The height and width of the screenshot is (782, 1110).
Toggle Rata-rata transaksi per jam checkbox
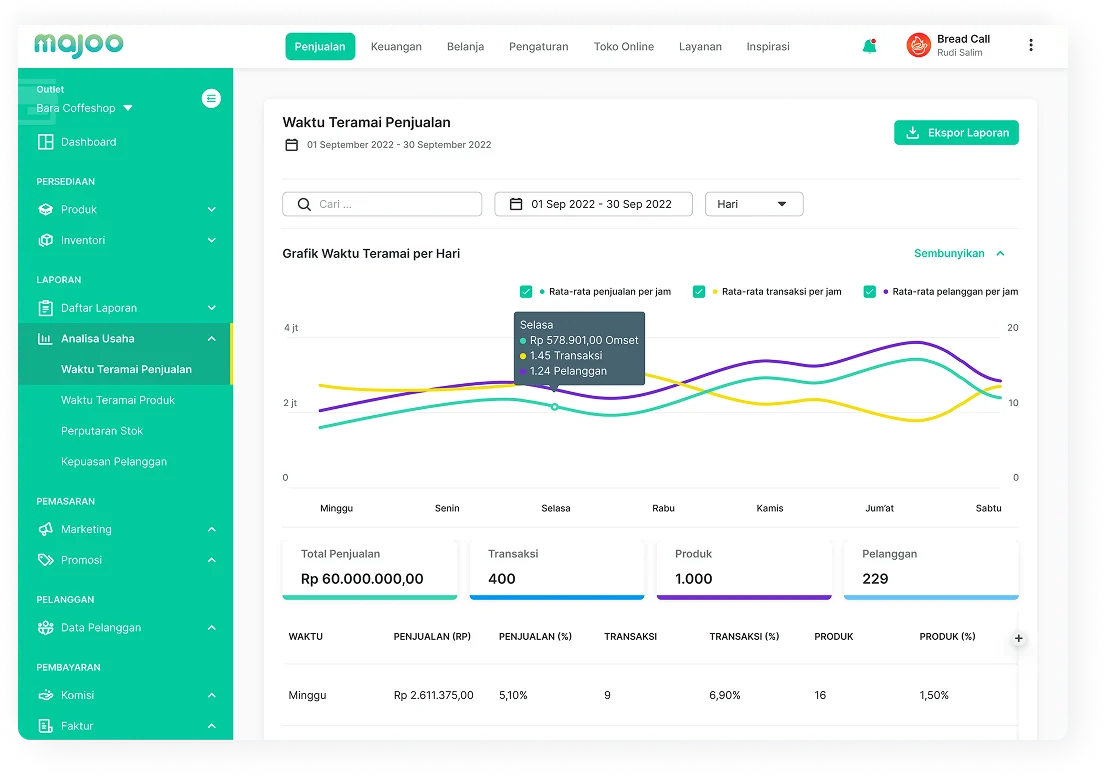[699, 292]
